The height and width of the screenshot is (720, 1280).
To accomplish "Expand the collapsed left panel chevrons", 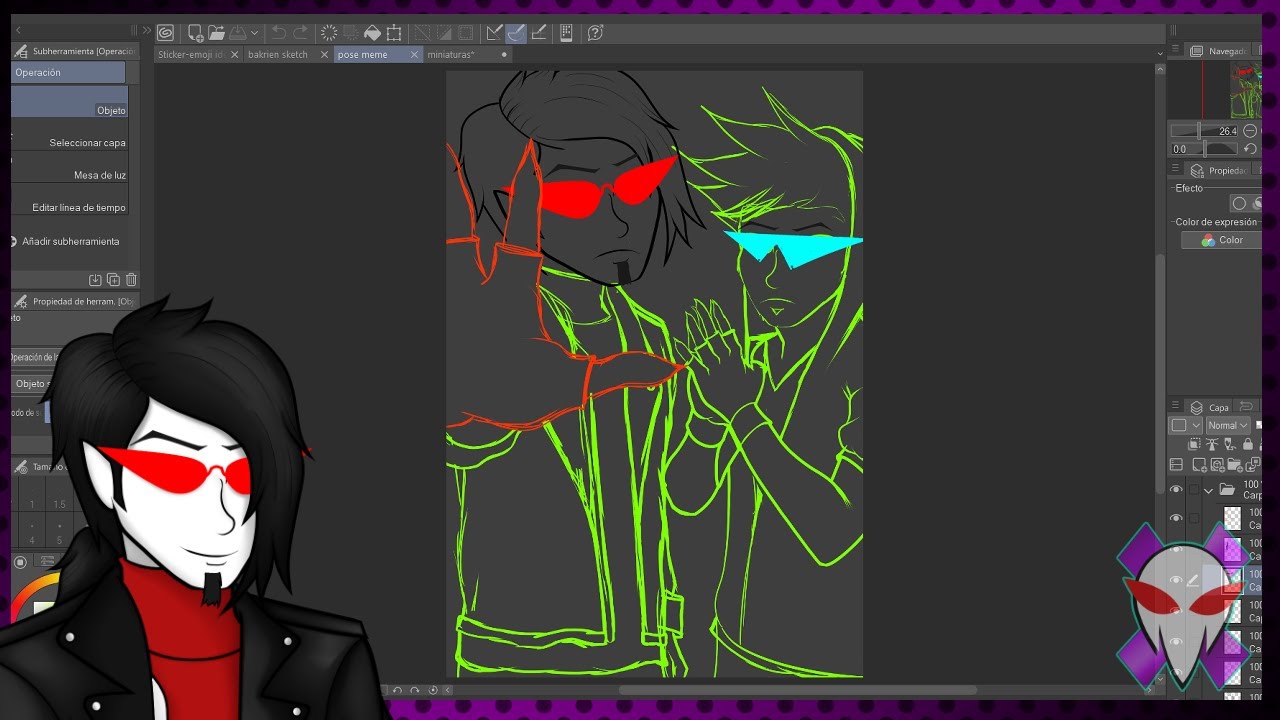I will (x=147, y=30).
